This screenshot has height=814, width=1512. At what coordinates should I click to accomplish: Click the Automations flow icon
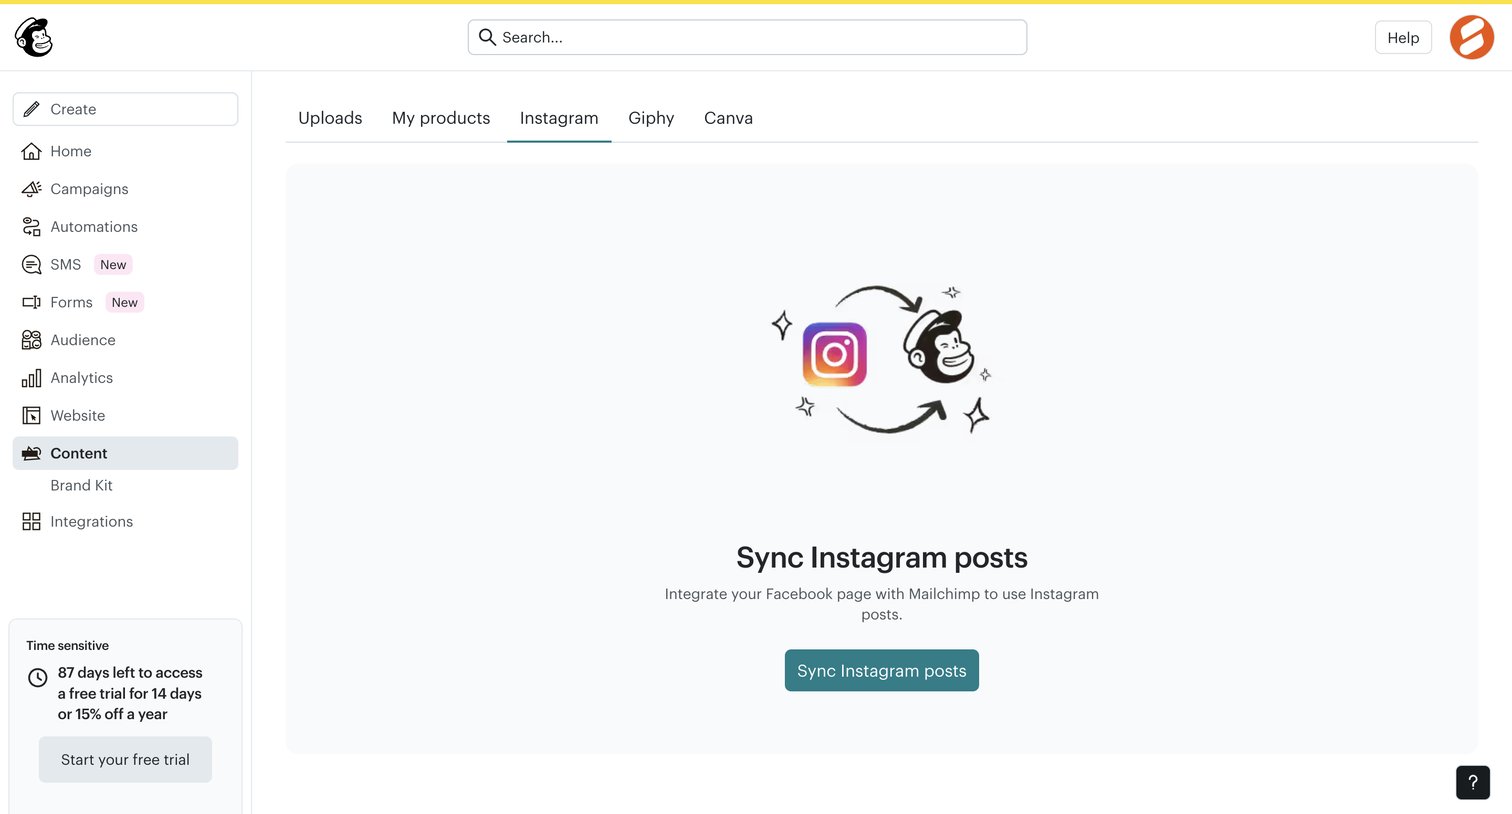[x=32, y=227]
